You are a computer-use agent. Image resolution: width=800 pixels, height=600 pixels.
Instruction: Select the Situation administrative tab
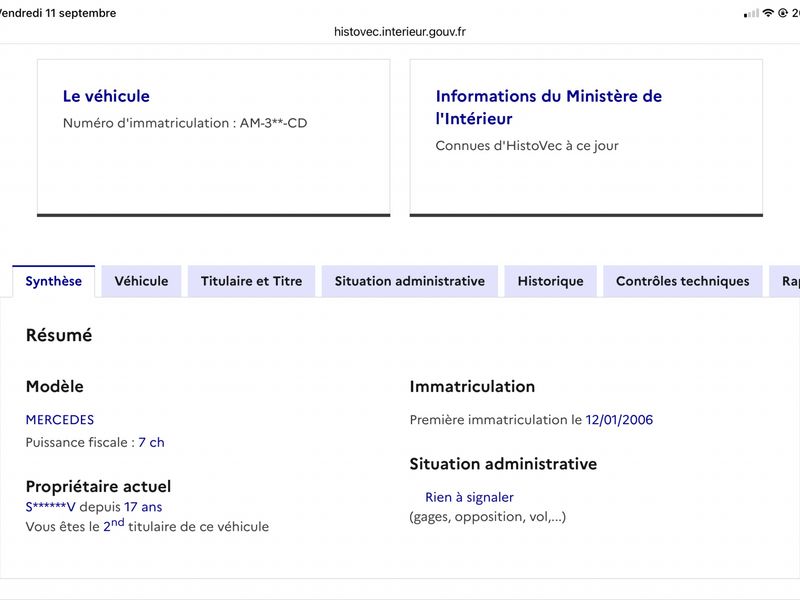(410, 281)
